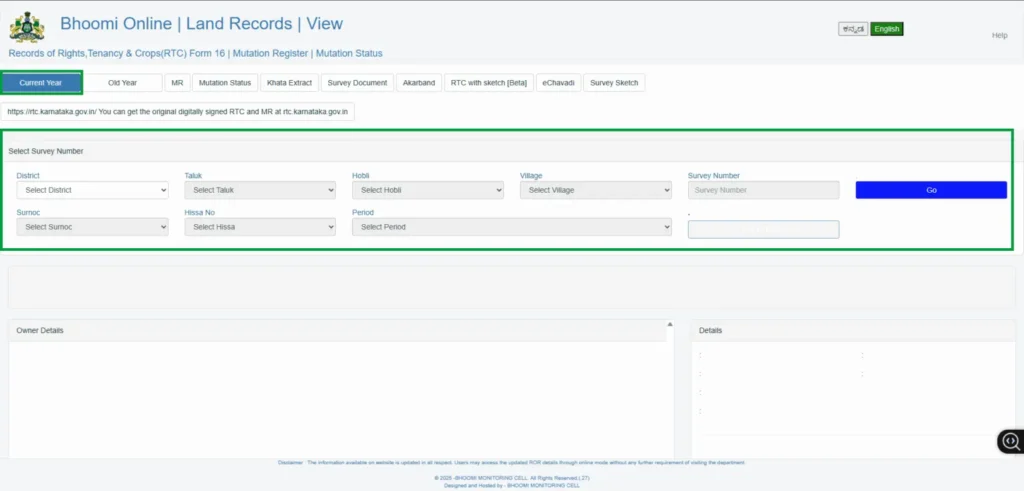This screenshot has width=1024, height=491.
Task: Click the Select Survey Number heading
Action: point(46,151)
